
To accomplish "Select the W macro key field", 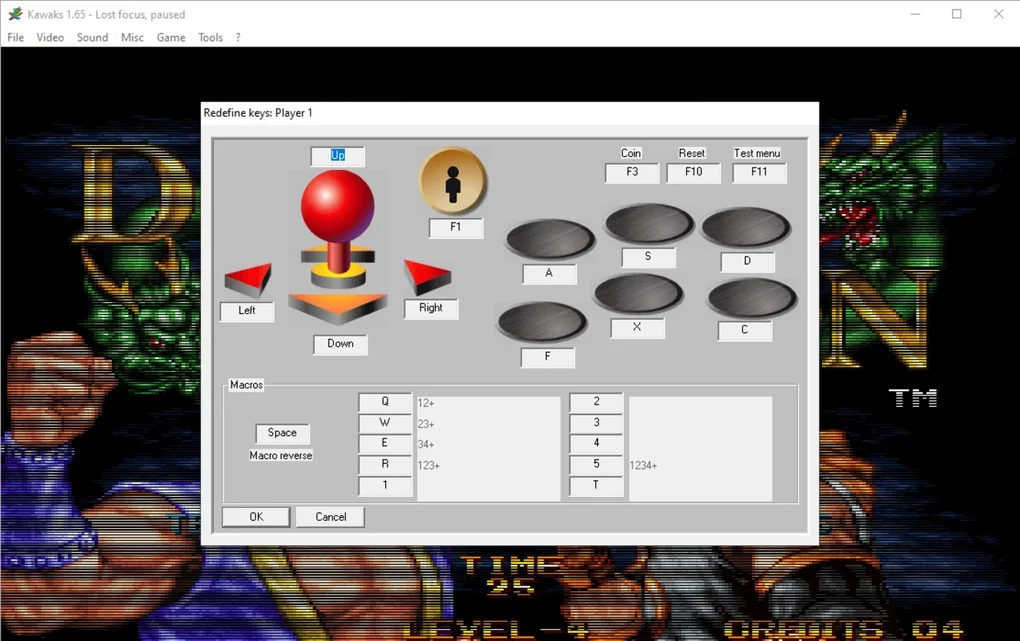I will [385, 423].
